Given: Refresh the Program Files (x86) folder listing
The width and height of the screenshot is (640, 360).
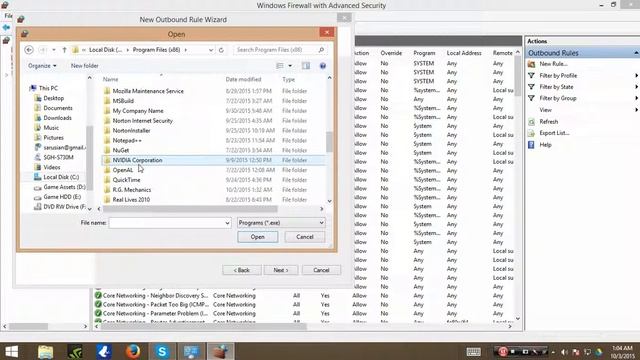Looking at the screenshot, I should click(x=221, y=50).
